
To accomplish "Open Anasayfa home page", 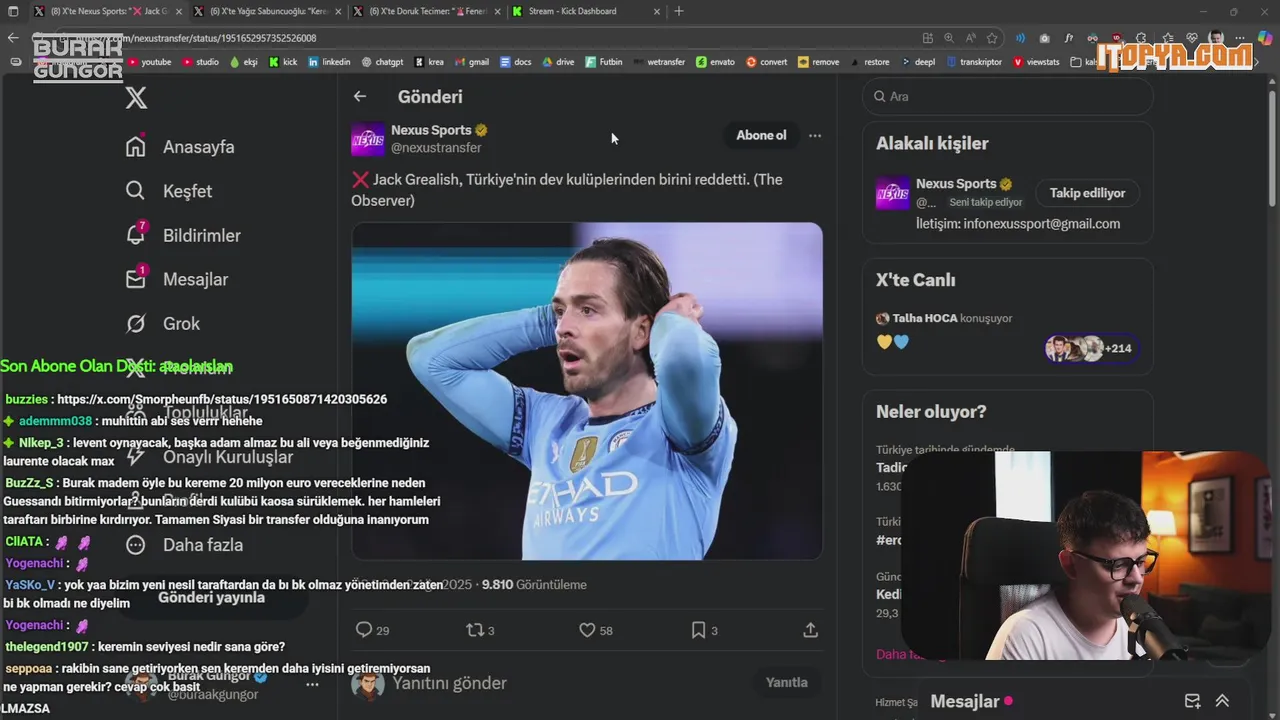I will point(180,147).
